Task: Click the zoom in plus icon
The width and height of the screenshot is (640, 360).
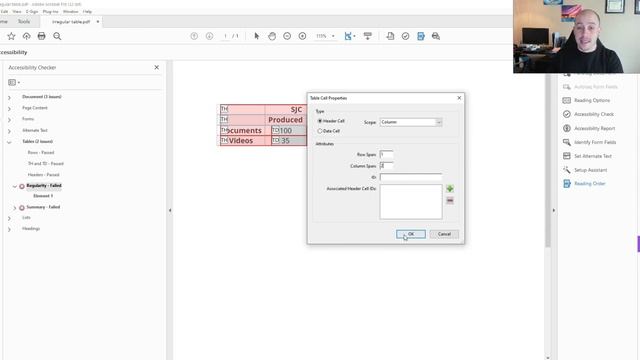Action: click(x=302, y=36)
